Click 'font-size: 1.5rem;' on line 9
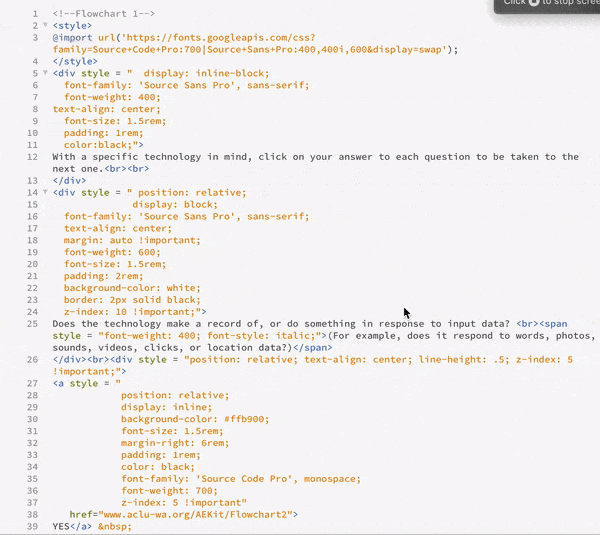The height and width of the screenshot is (535, 600). [x=115, y=121]
